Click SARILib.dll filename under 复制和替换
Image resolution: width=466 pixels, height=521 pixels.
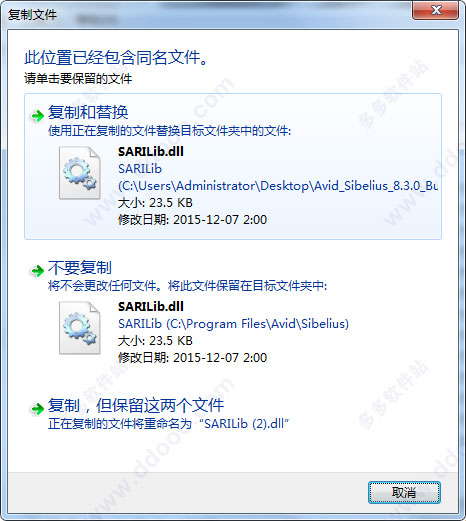[x=151, y=152]
